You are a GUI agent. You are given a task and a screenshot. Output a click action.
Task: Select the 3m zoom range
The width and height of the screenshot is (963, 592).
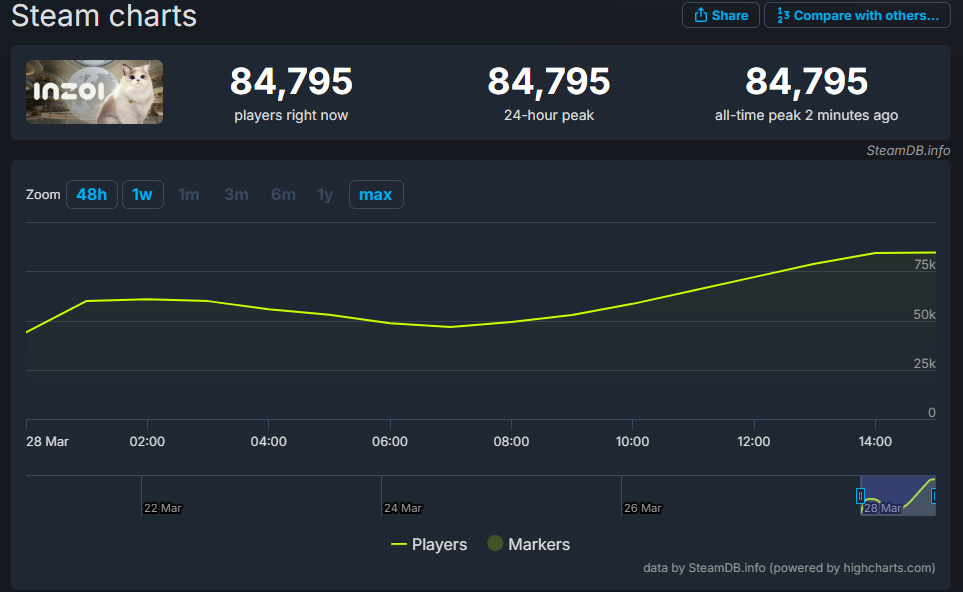pos(236,195)
